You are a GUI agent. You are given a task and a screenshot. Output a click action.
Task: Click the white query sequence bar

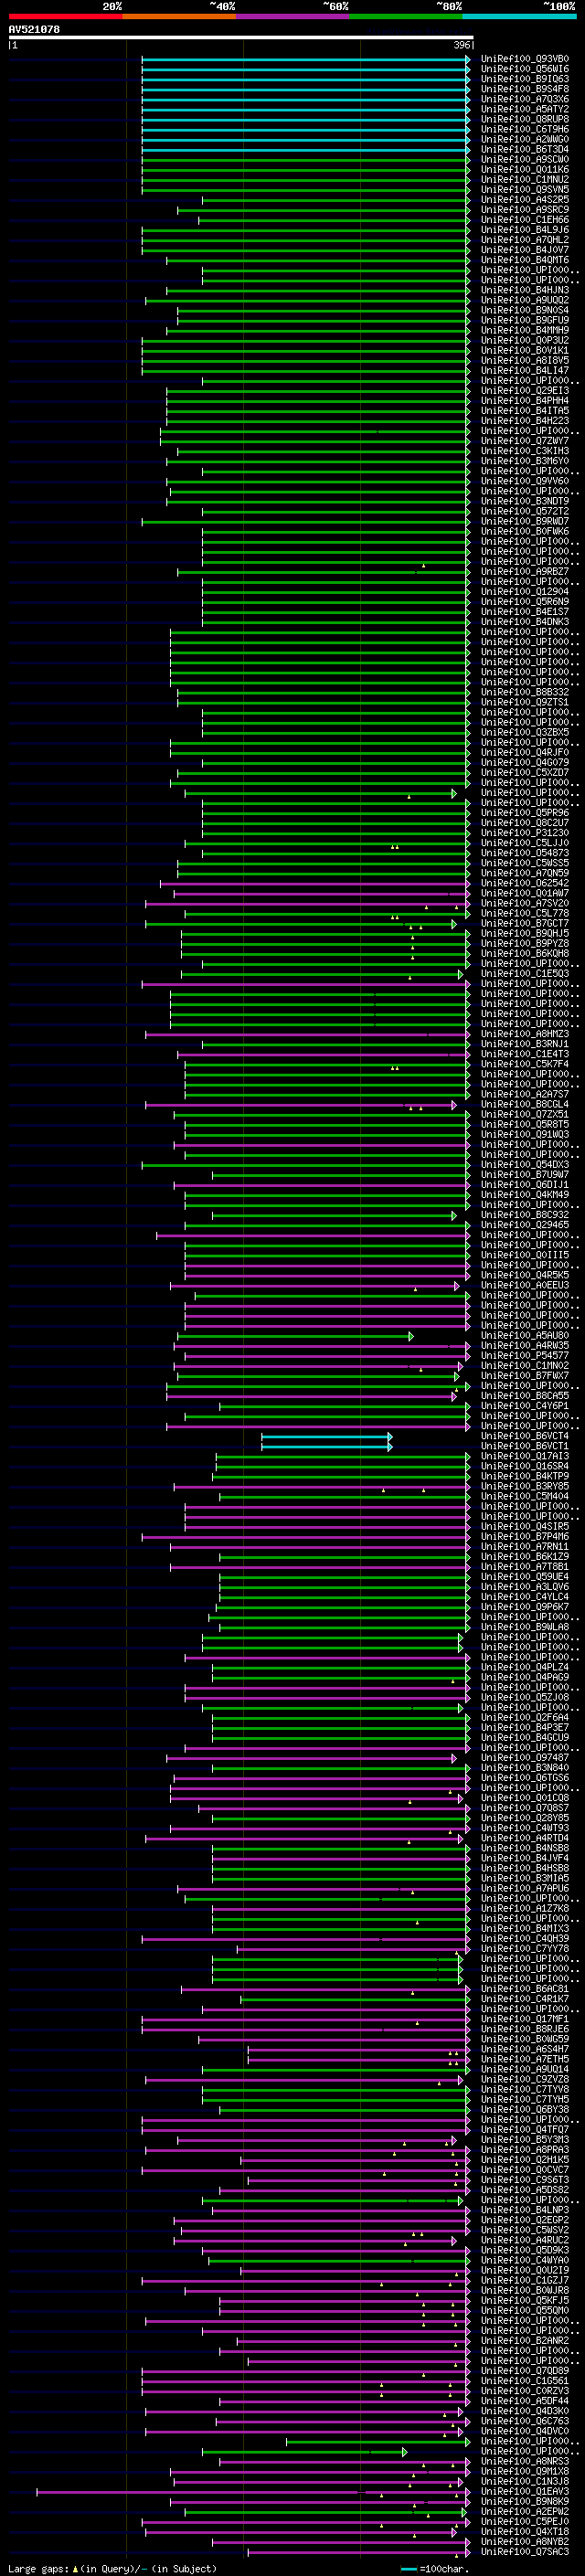pyautogui.click(x=241, y=38)
